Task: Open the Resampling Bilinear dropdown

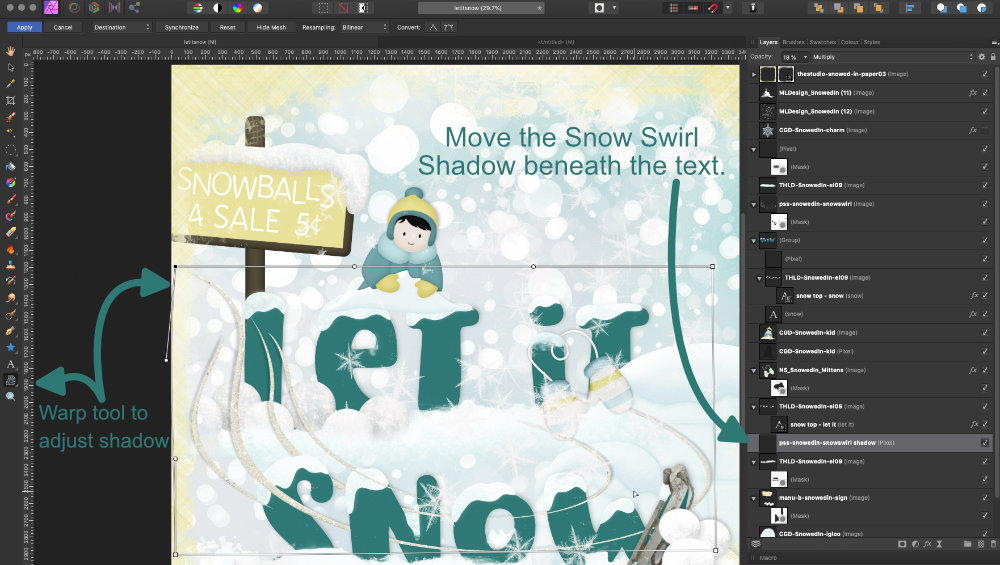Action: pos(364,27)
